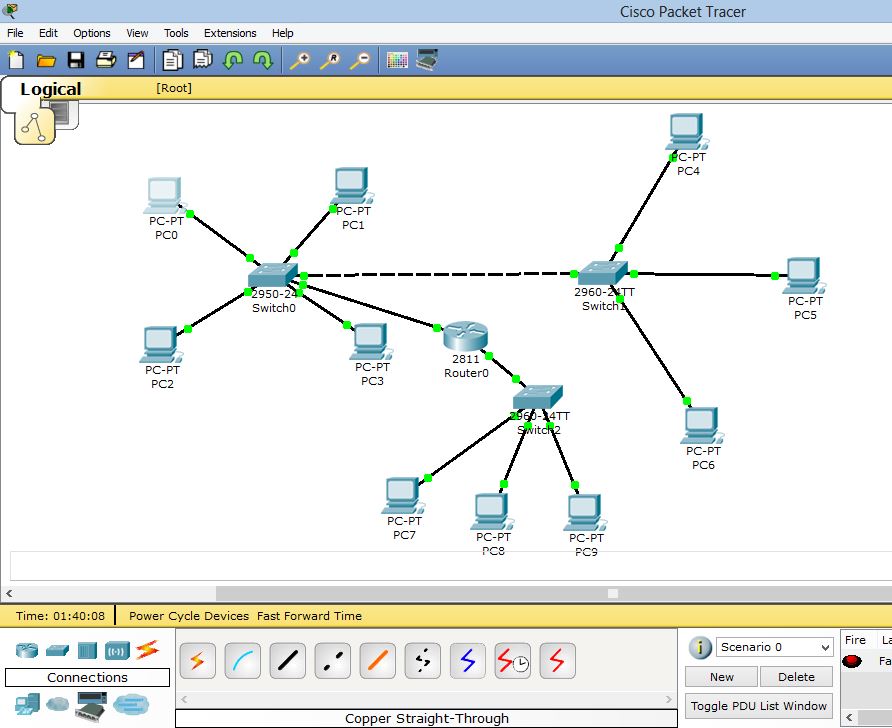Click the New scenario button
Screen dimensions: 892x728
(x=721, y=677)
